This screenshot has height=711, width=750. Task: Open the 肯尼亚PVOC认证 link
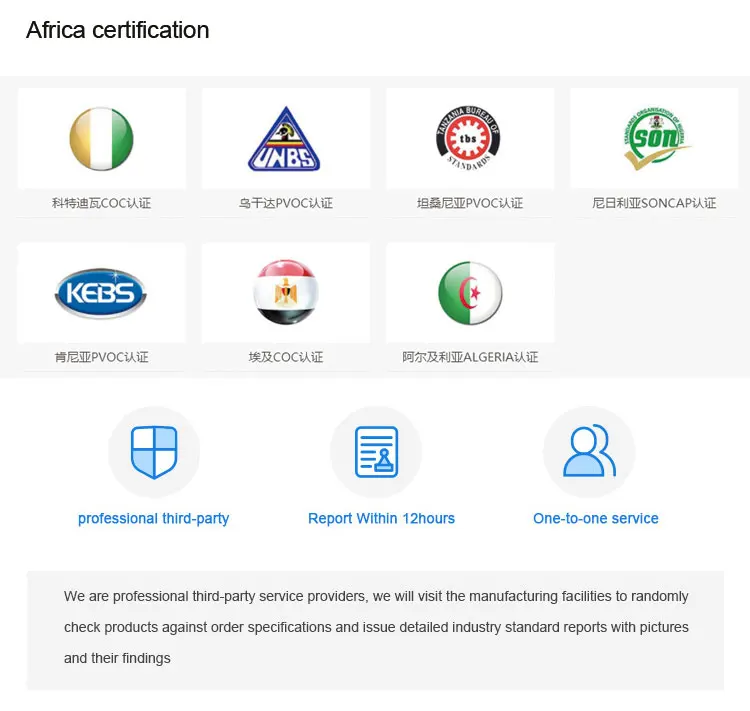coord(101,357)
